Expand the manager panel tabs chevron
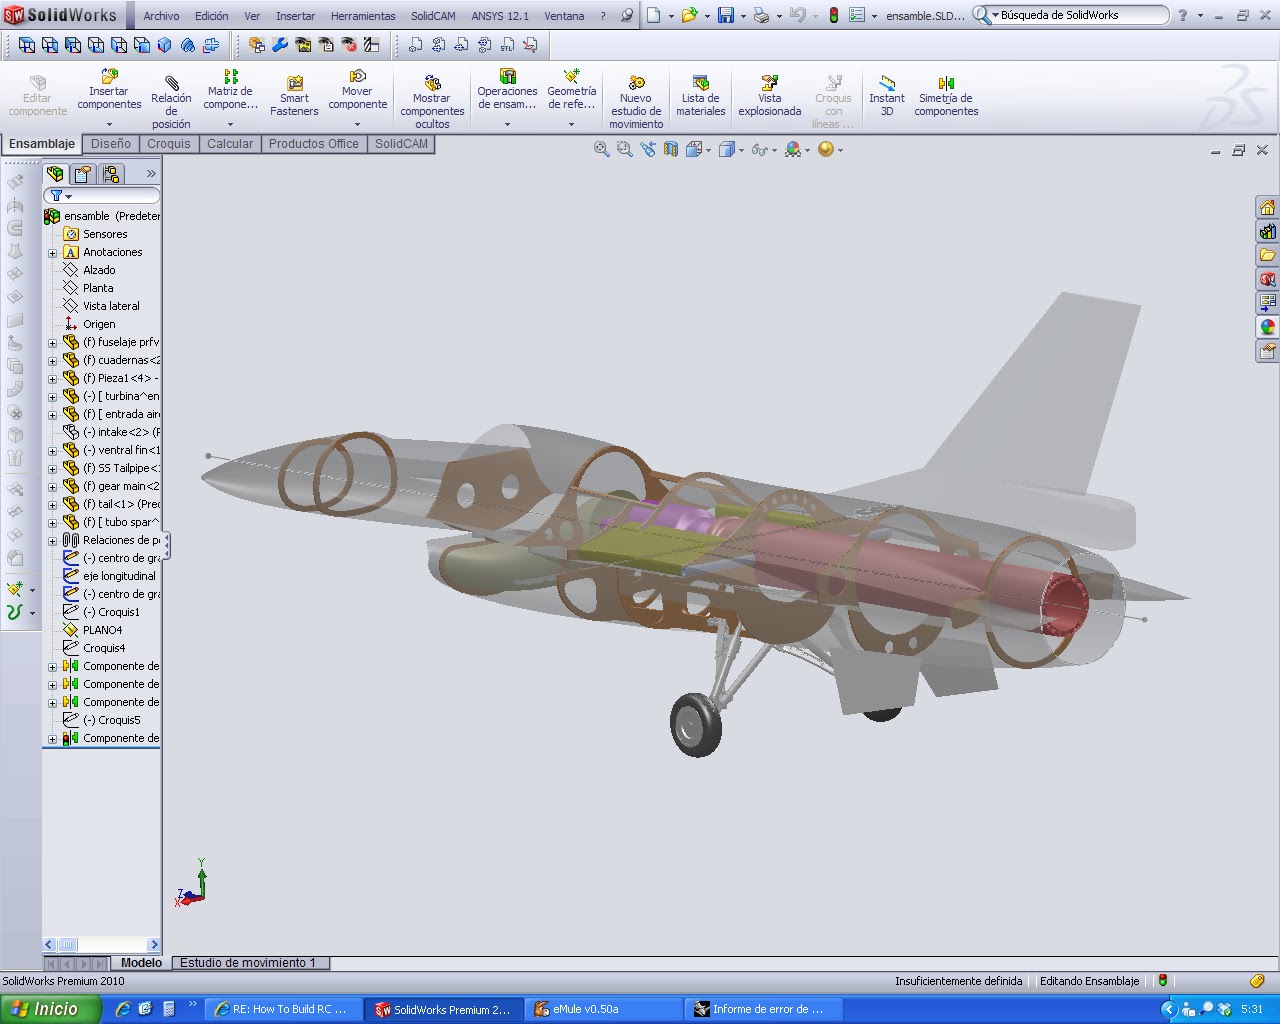The height and width of the screenshot is (1024, 1280). click(151, 174)
